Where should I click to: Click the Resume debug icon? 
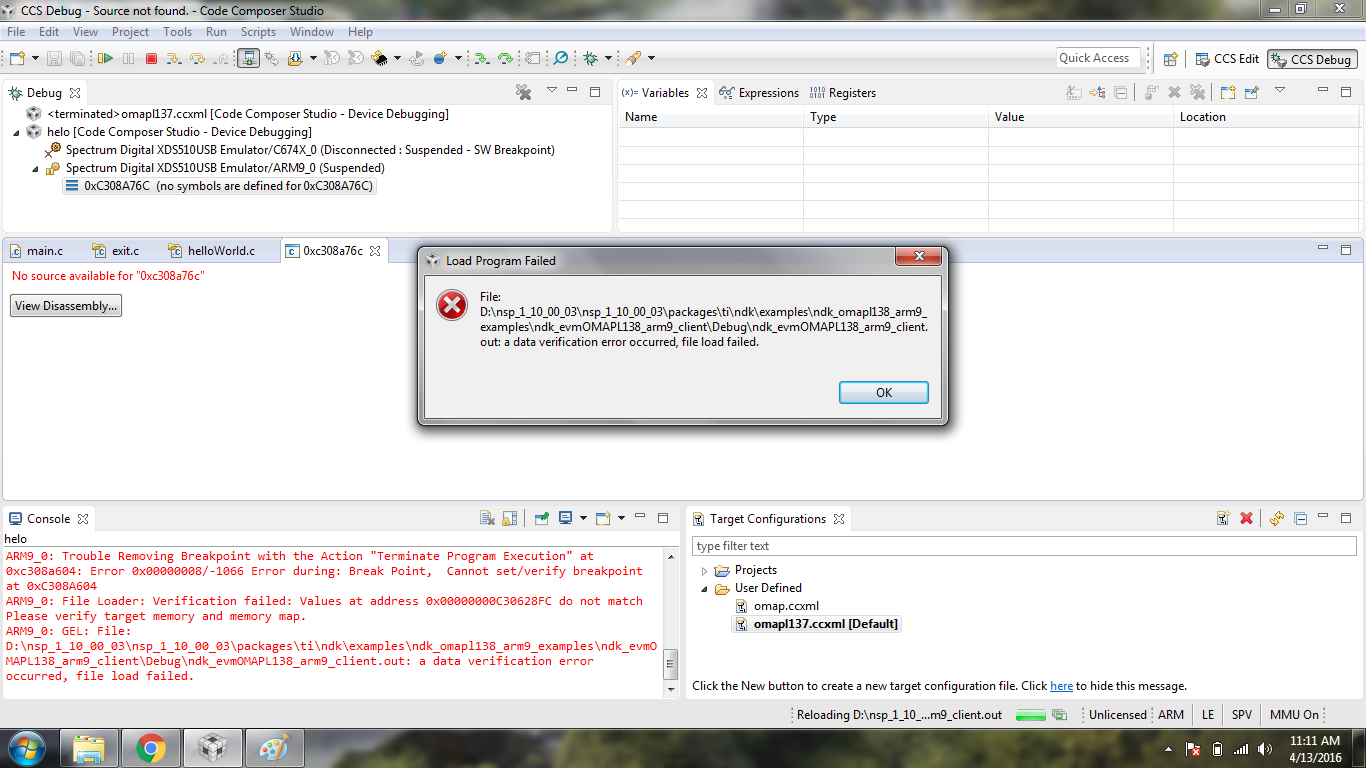105,57
